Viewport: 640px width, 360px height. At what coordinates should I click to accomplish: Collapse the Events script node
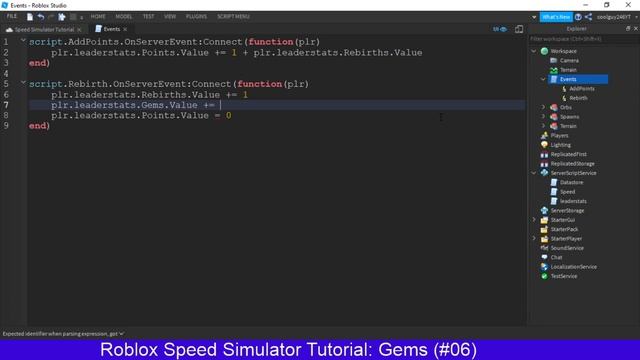pos(543,79)
